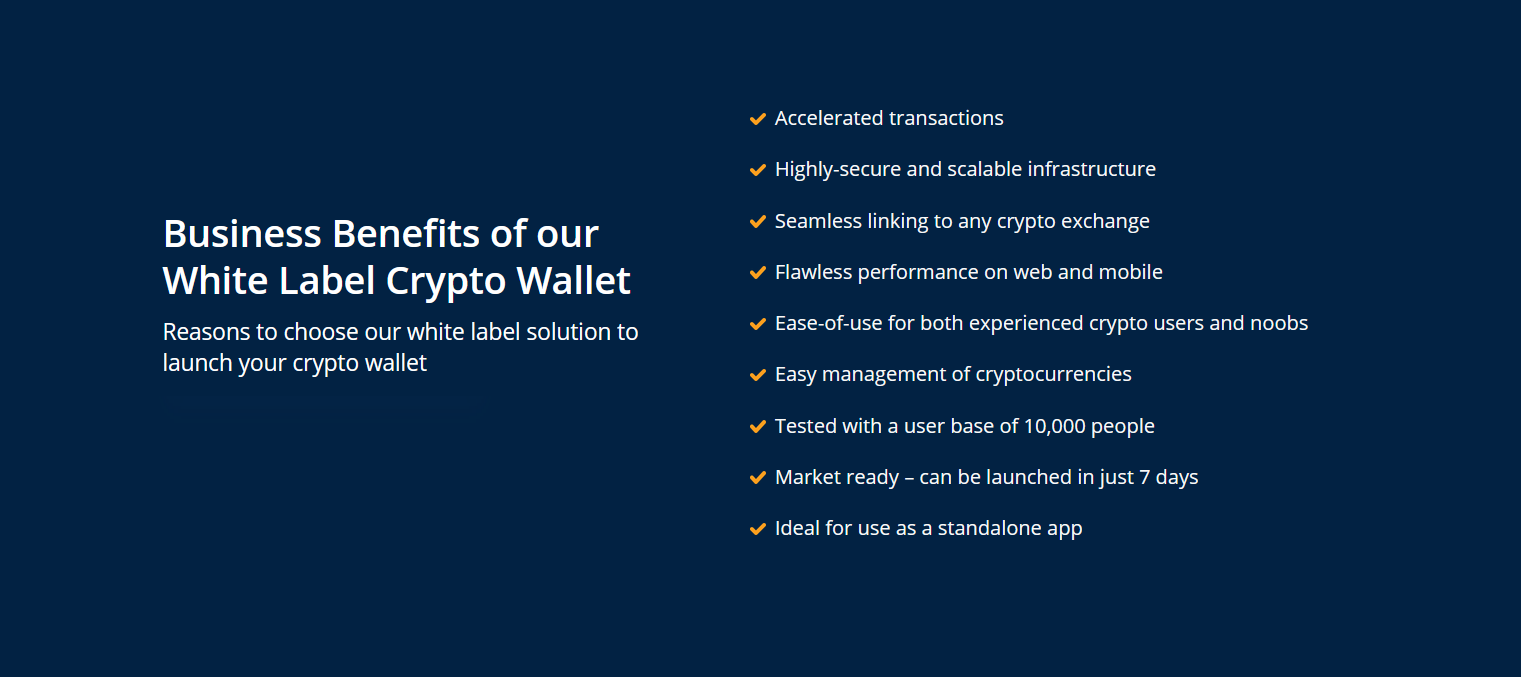The image size is (1521, 677).
Task: Click the checkmark beside Ease-of-use item
Action: (x=757, y=324)
